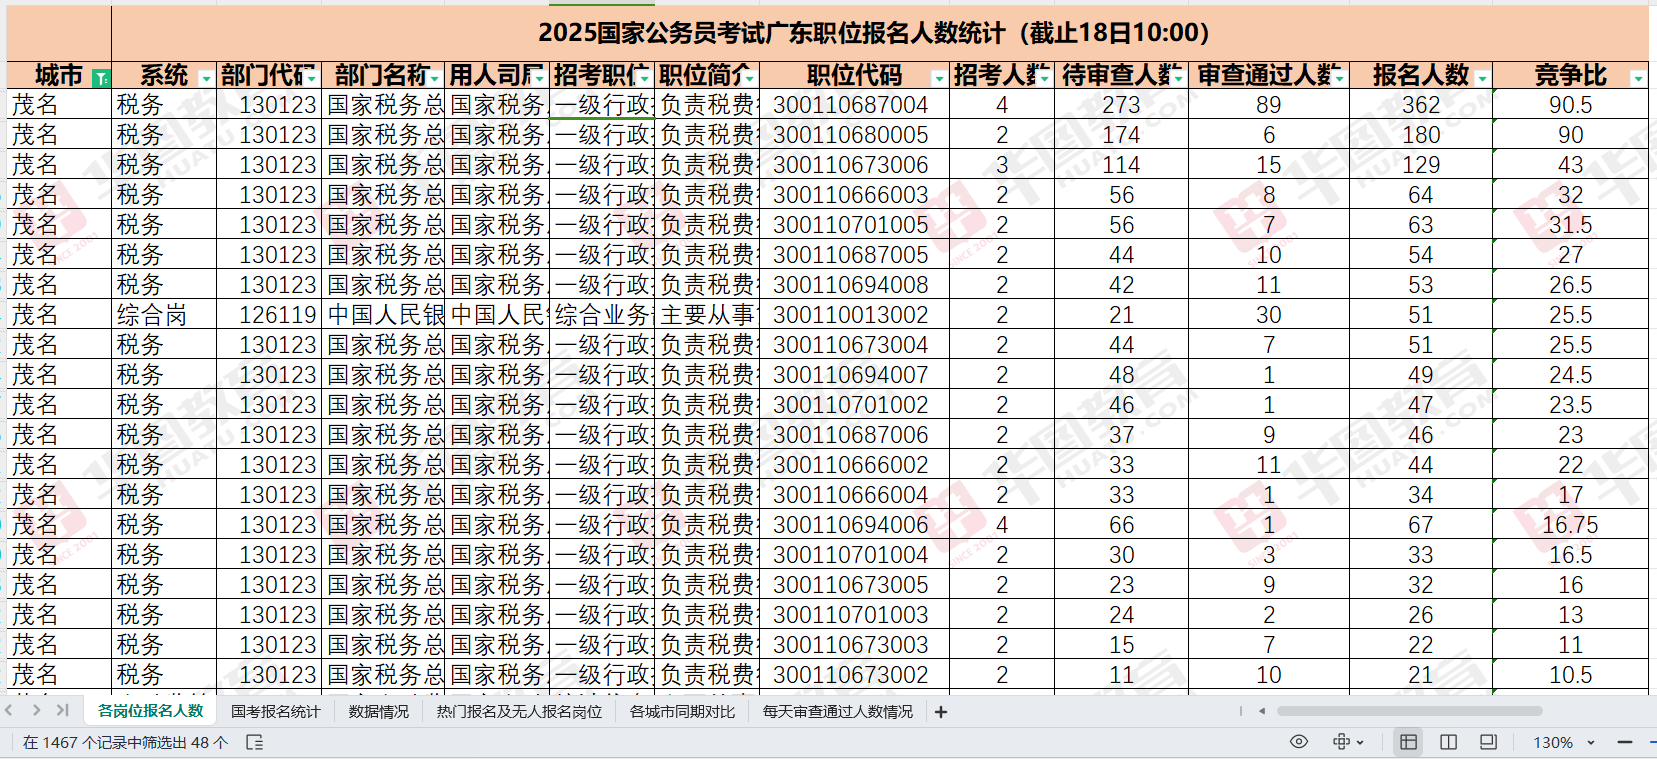The height and width of the screenshot is (759, 1657).
Task: Select the 综合岗 system cell
Action: pos(164,315)
